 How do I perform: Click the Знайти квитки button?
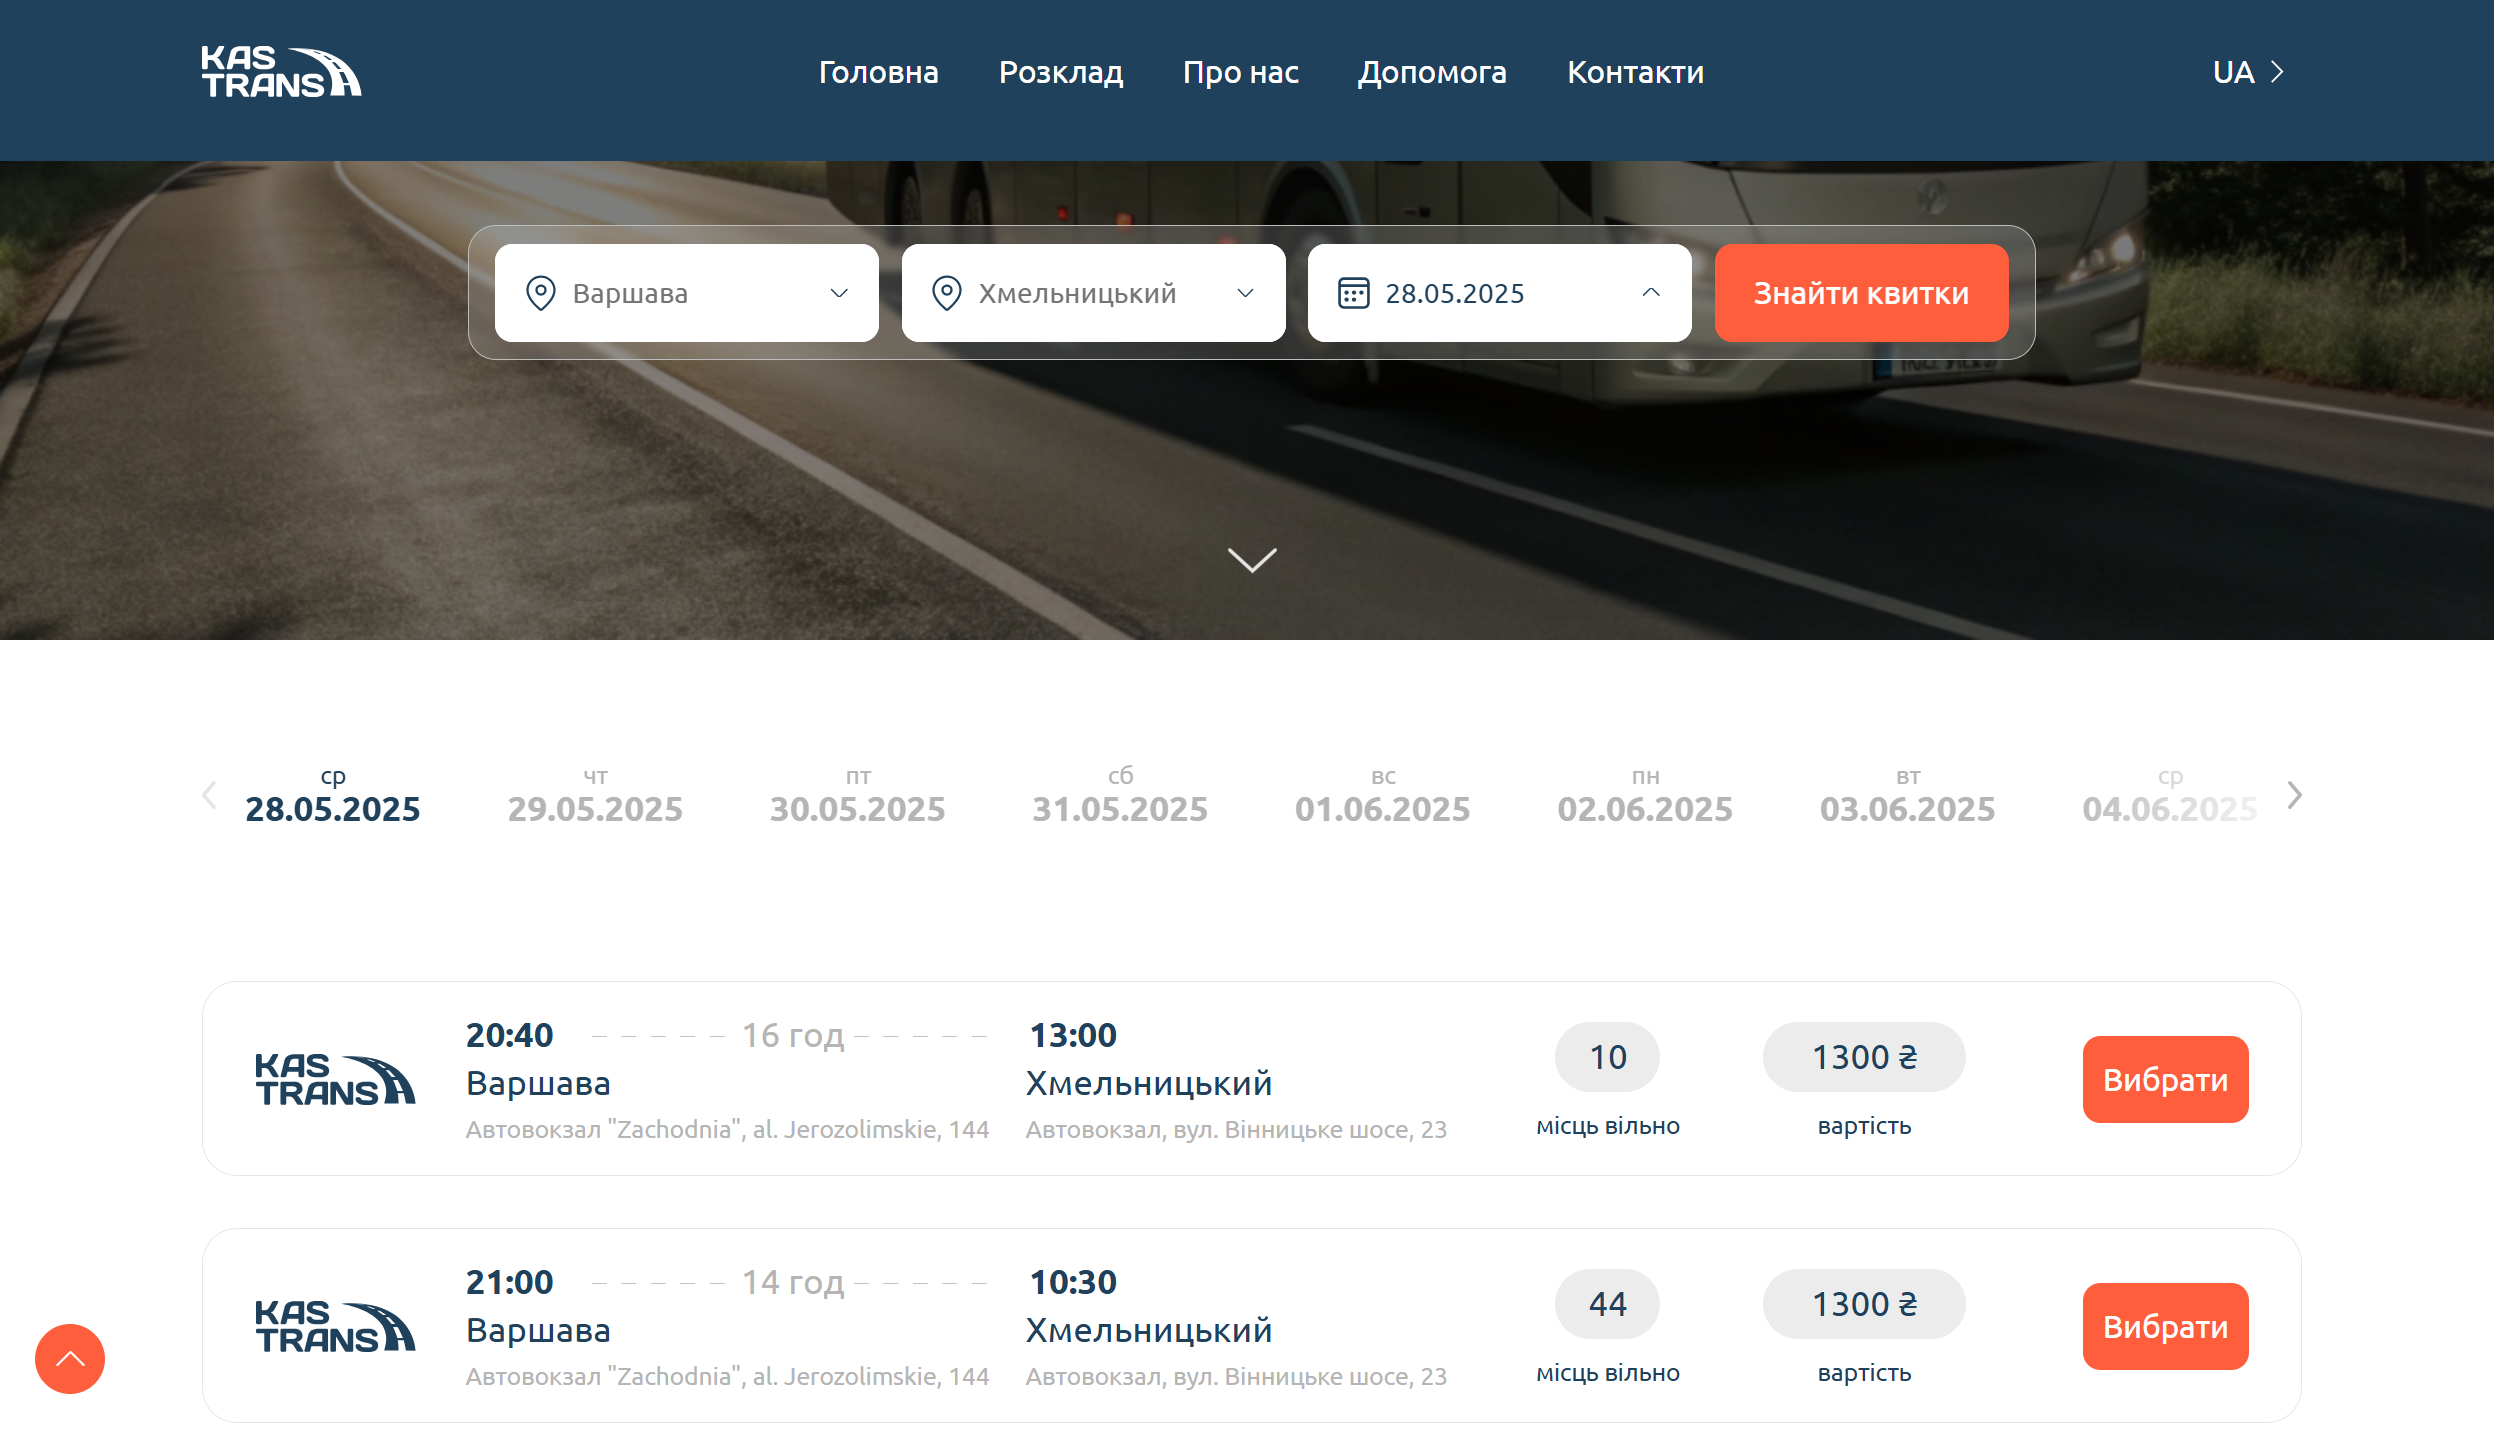coord(1861,293)
